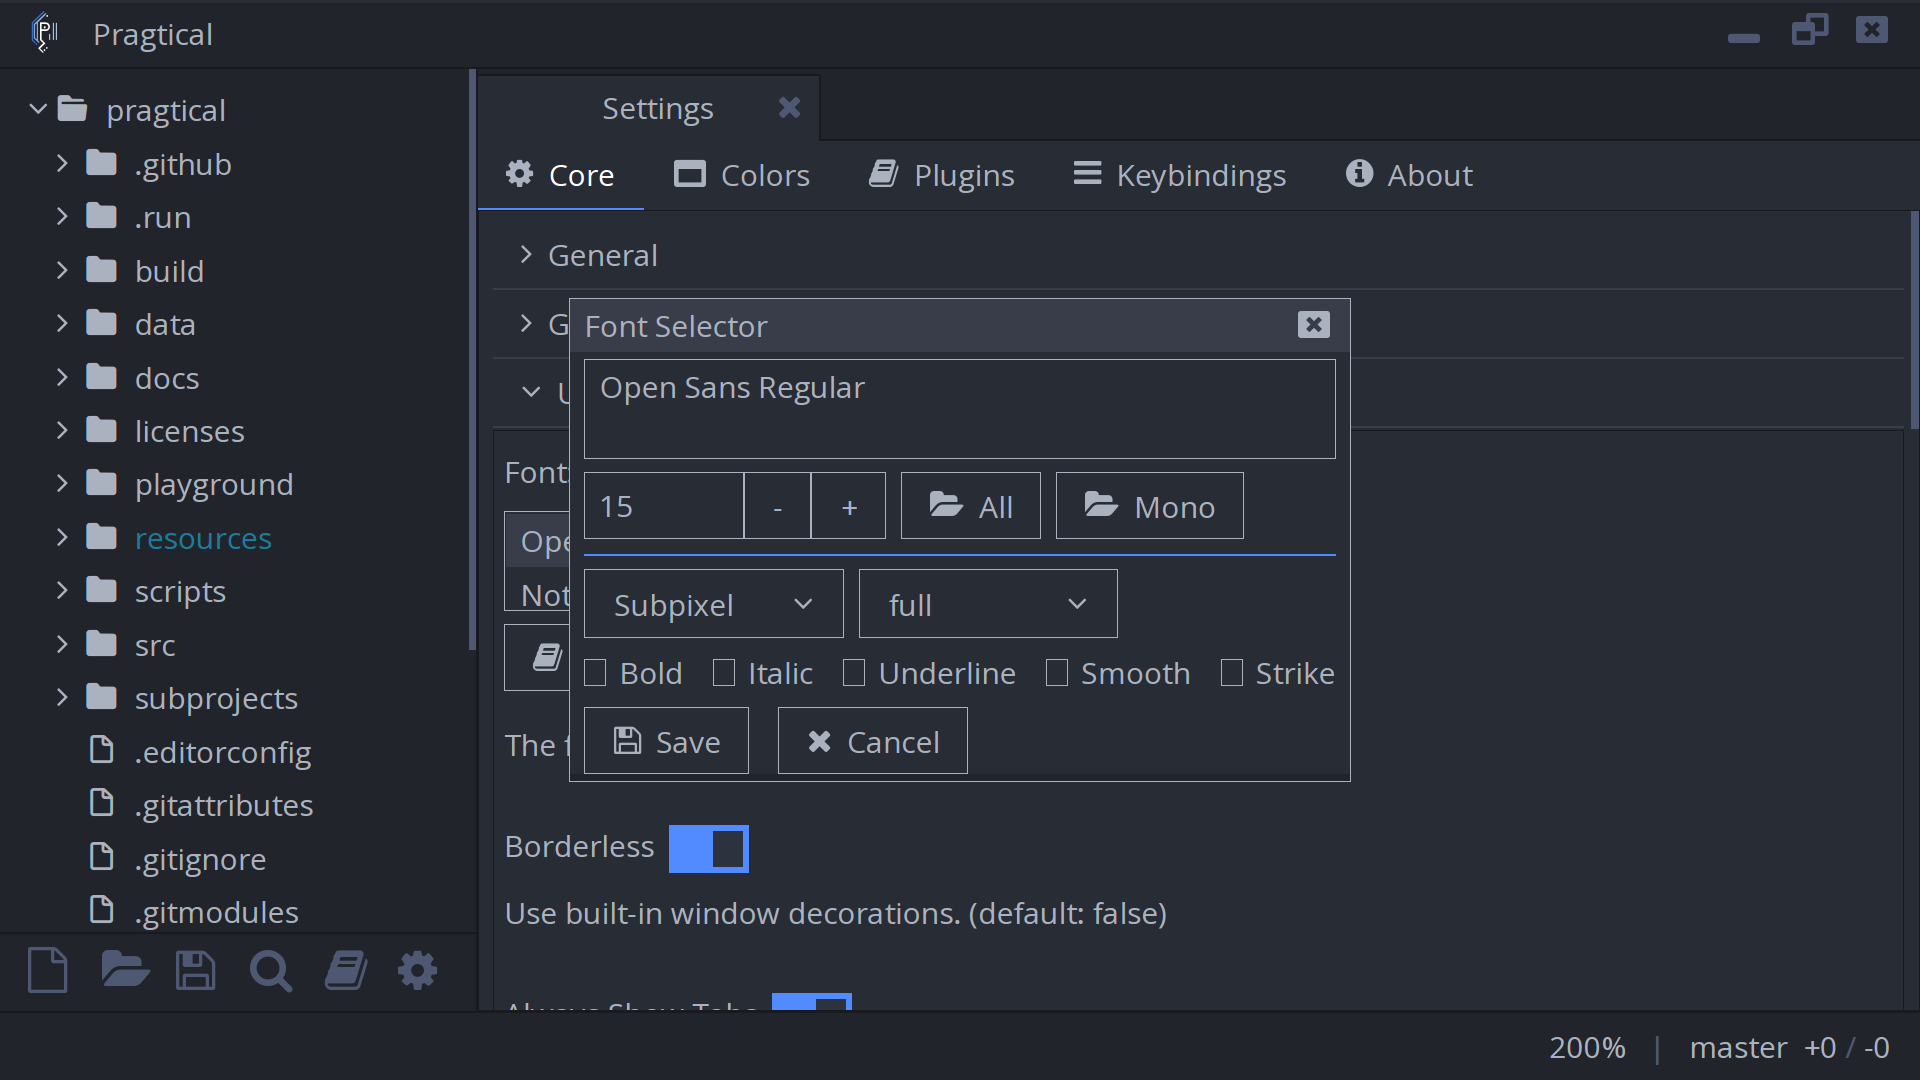Click the Pragtical app logo icon
The height and width of the screenshot is (1080, 1920).
[x=44, y=33]
